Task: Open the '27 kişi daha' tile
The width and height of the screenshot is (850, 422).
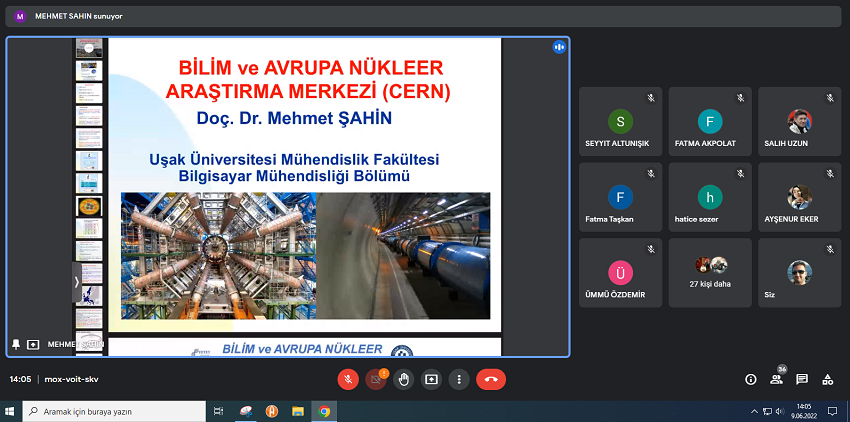Action: click(x=711, y=272)
